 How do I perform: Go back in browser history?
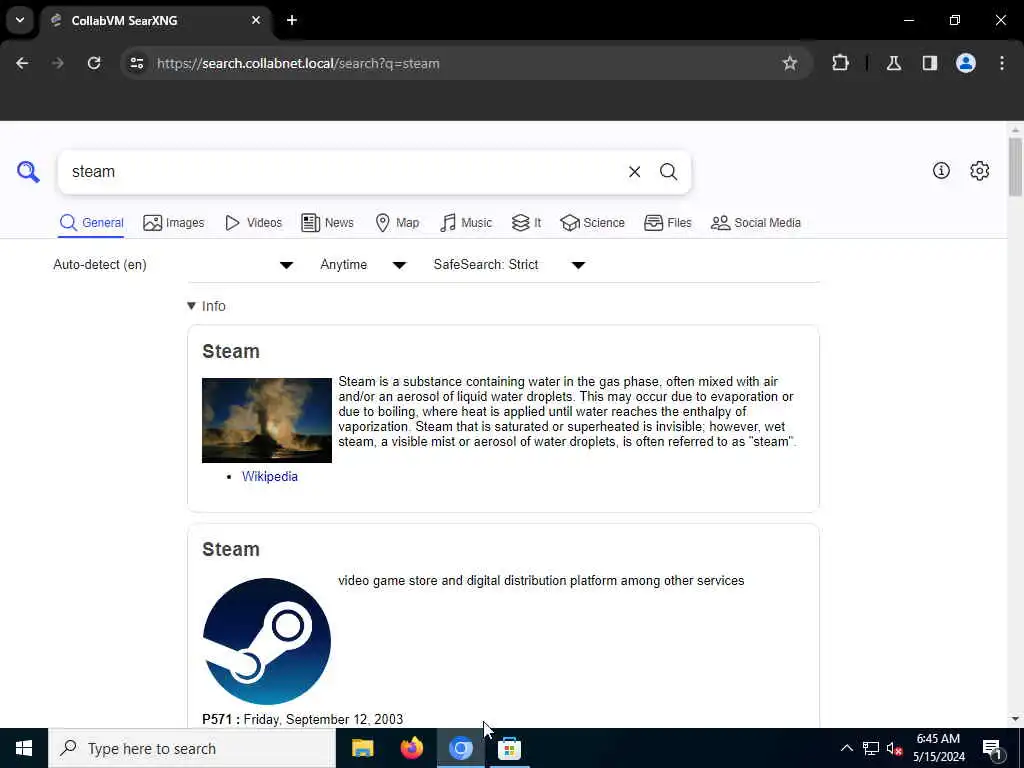(22, 63)
